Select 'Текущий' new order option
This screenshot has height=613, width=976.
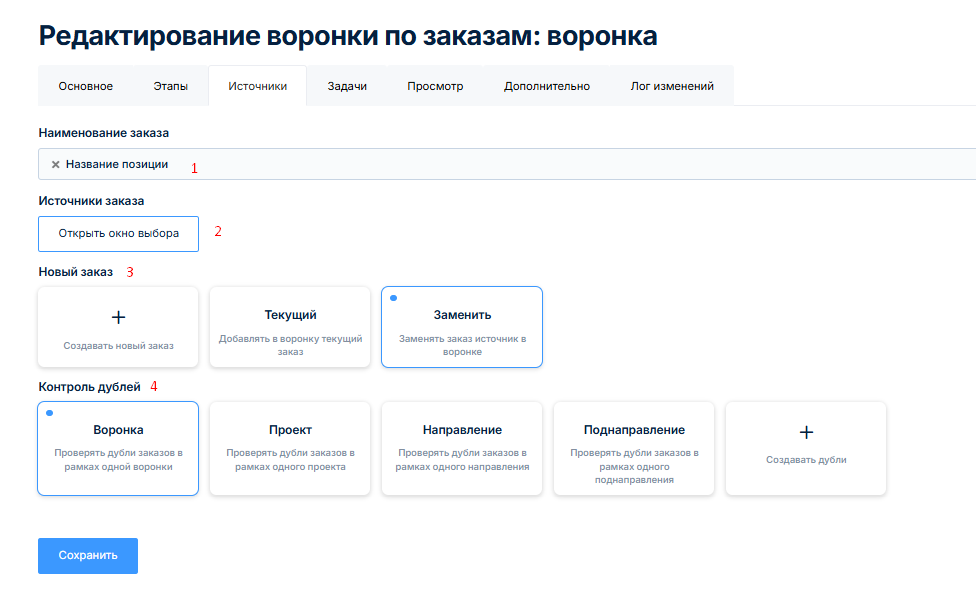pyautogui.click(x=290, y=327)
